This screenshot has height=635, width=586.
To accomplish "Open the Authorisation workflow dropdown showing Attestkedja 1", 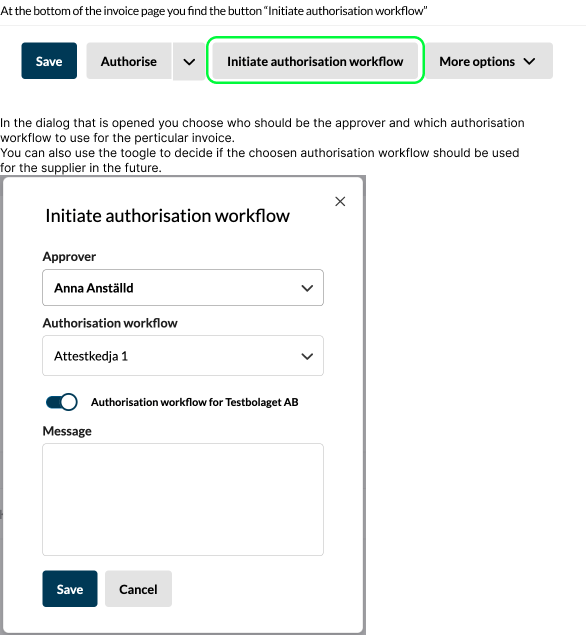I will pyautogui.click(x=183, y=356).
